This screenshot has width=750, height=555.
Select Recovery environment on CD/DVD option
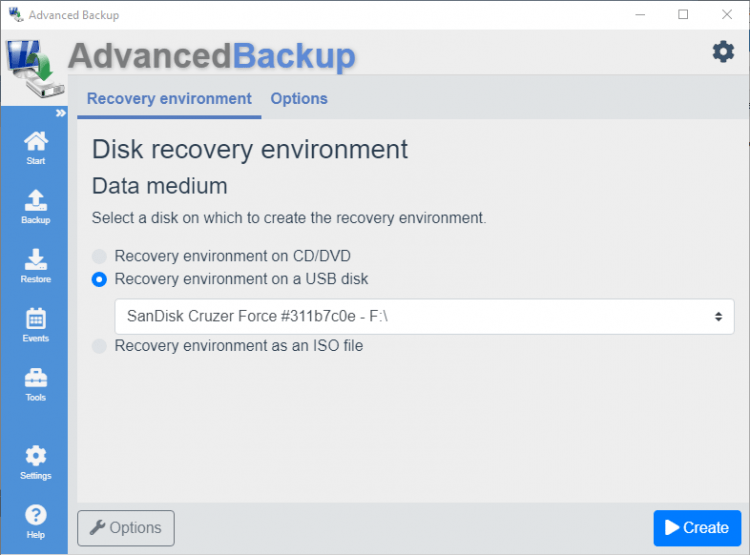pyautogui.click(x=99, y=256)
